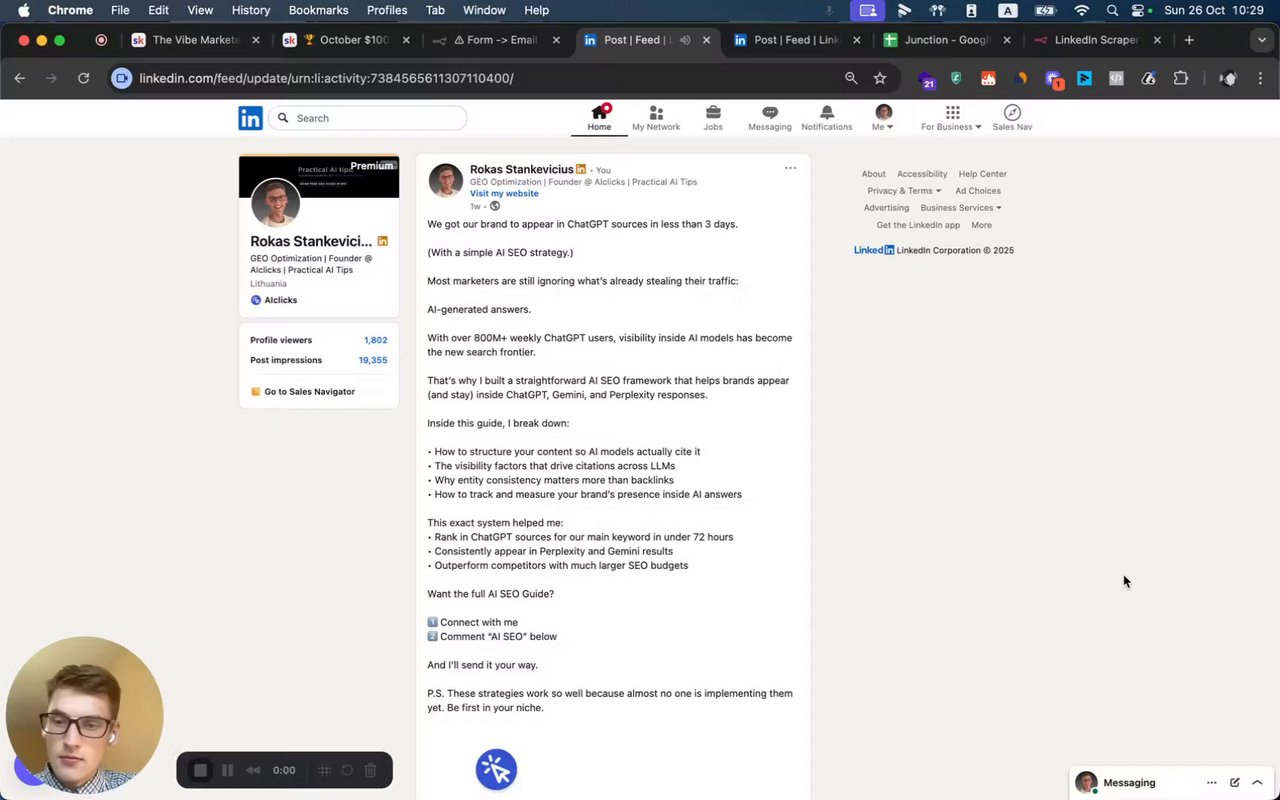The width and height of the screenshot is (1280, 800).
Task: Open the code-bracket extension icon
Action: click(x=1116, y=78)
